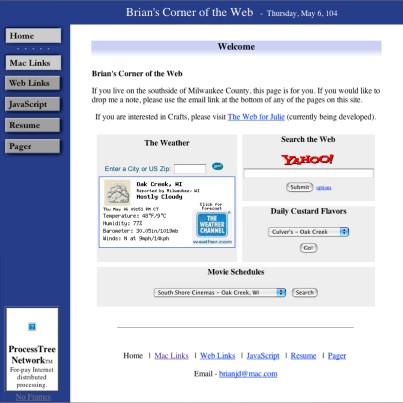Click the Yahoo search text field

coord(309,173)
